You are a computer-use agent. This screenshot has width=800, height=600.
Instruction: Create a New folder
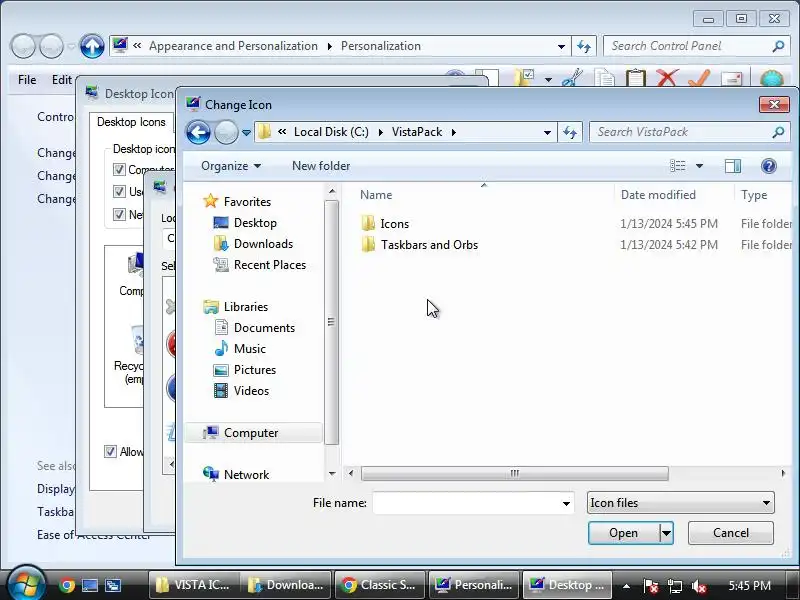tap(321, 166)
